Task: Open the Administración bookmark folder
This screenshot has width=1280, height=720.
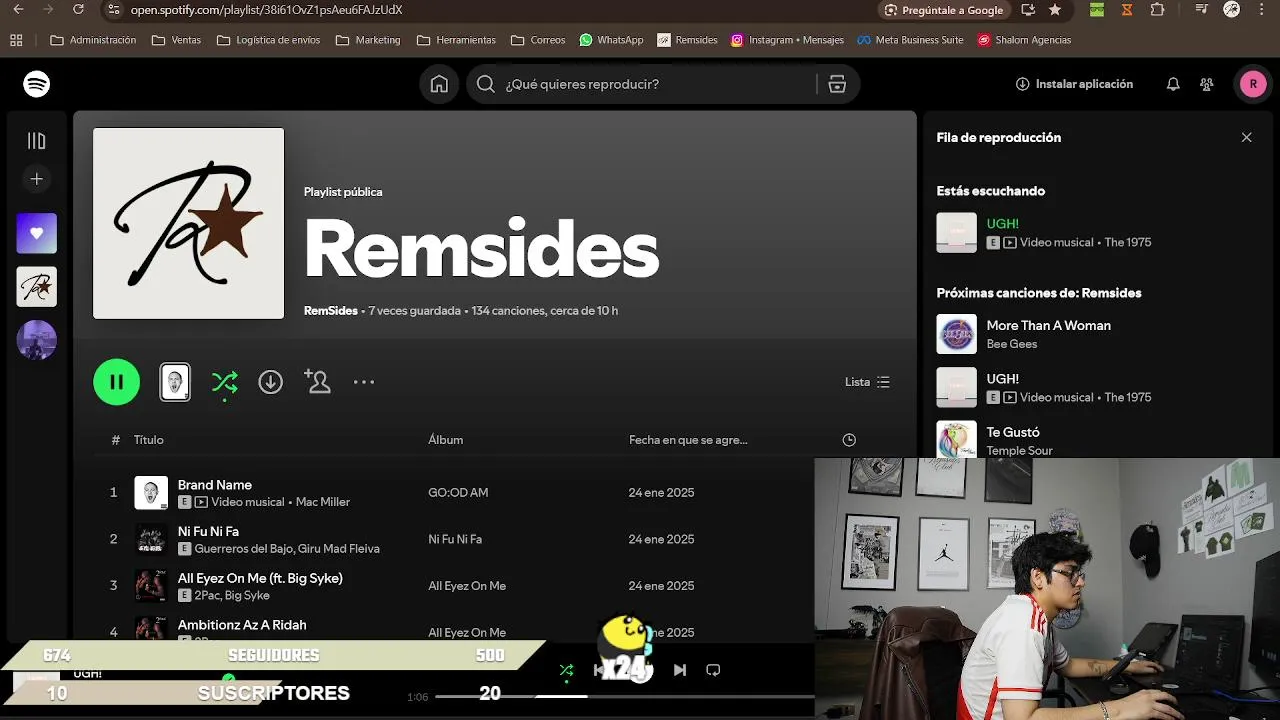Action: coord(93,40)
